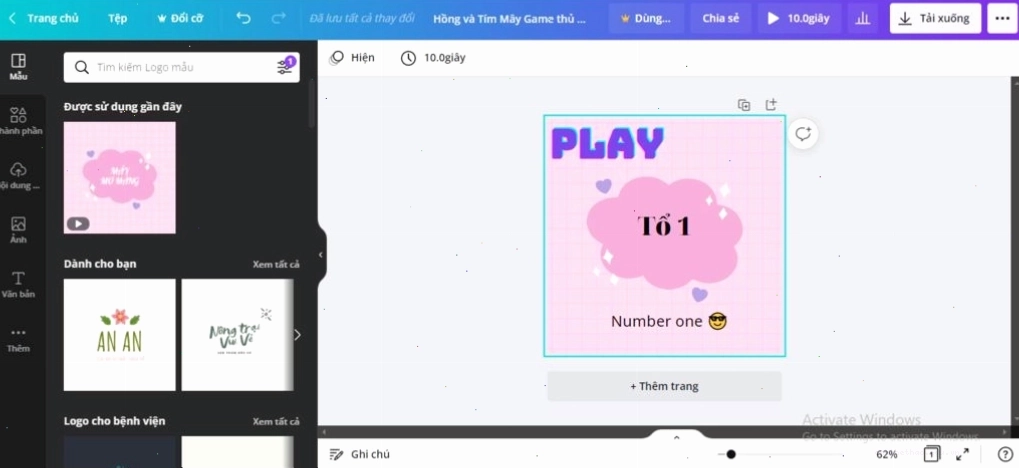Open the page grid view icon
The height and width of the screenshot is (469, 1019).
click(932, 454)
